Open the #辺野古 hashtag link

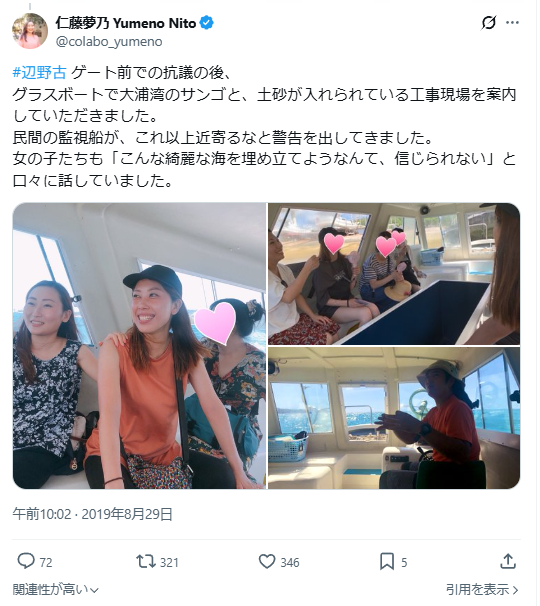pos(40,73)
